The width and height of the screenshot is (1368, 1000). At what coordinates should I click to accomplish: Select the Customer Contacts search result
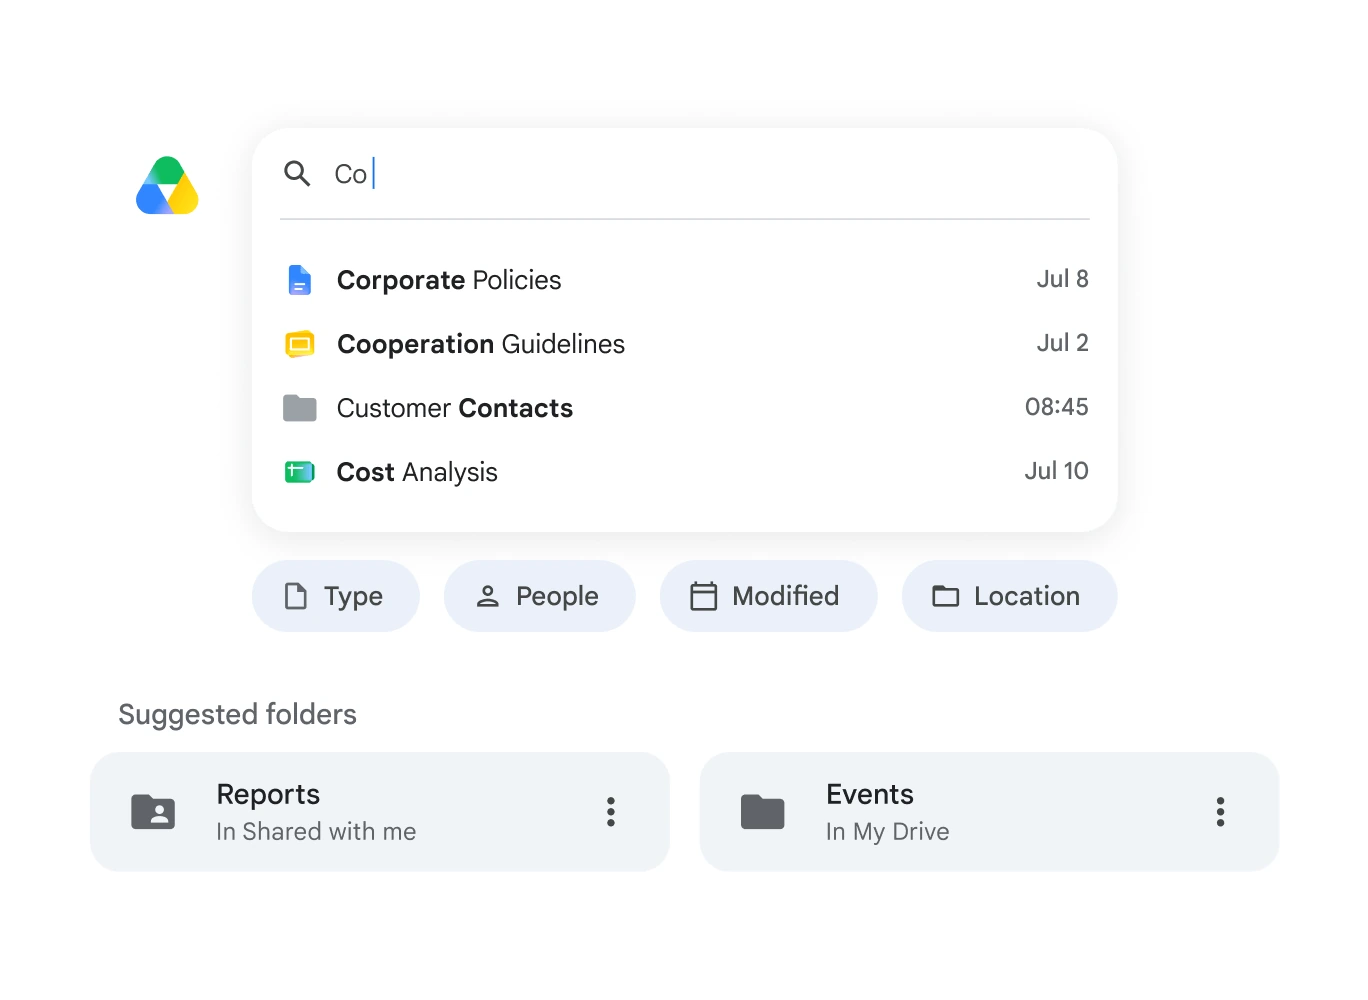(x=685, y=408)
